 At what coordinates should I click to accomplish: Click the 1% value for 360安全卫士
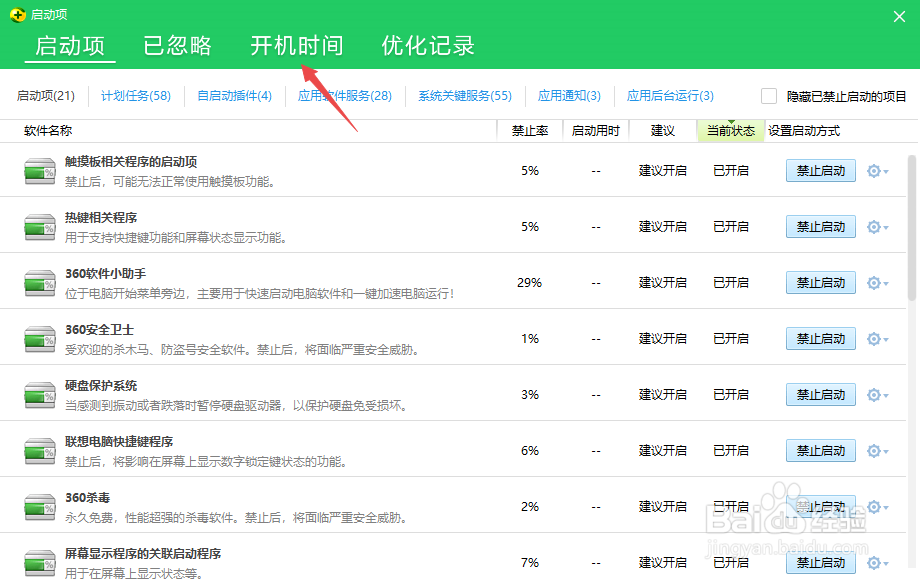click(530, 339)
